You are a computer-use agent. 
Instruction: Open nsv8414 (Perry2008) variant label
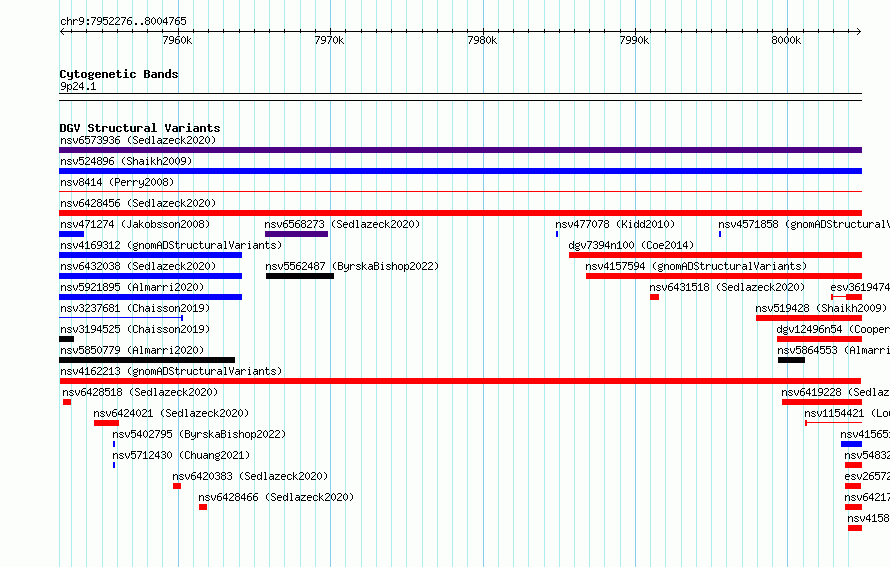pyautogui.click(x=117, y=182)
